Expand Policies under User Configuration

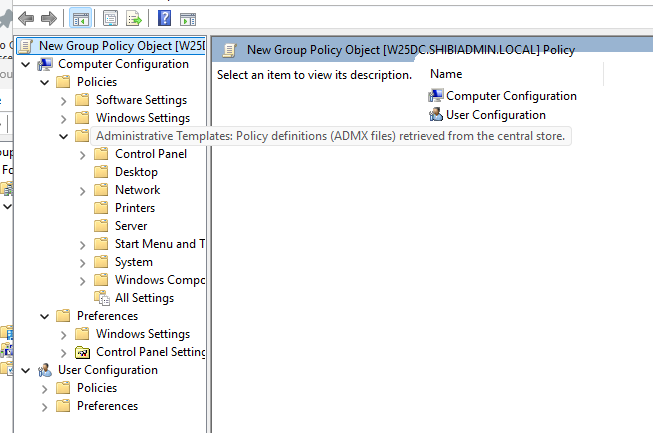[45, 389]
